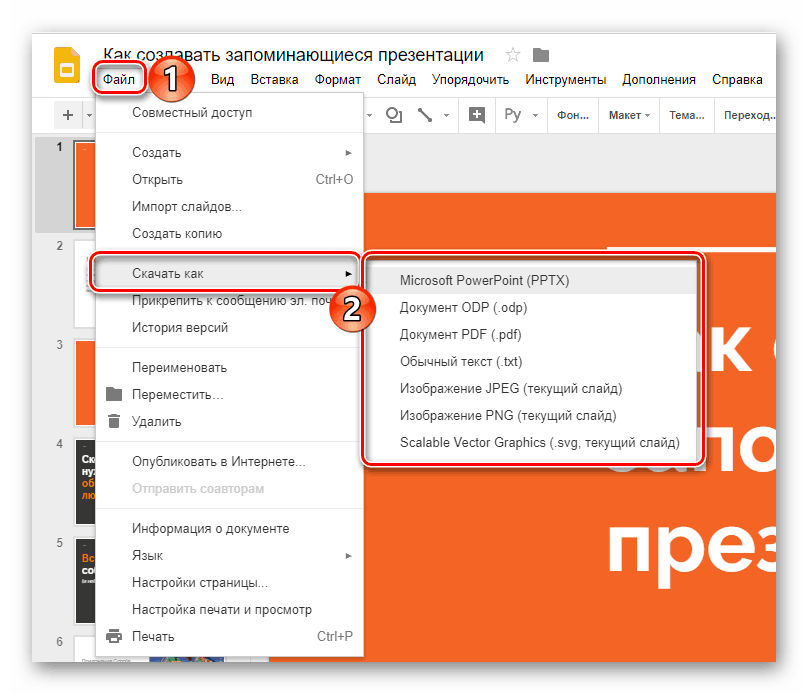Choose Совместный доступ in File menu
This screenshot has width=808, height=694.
point(229,112)
